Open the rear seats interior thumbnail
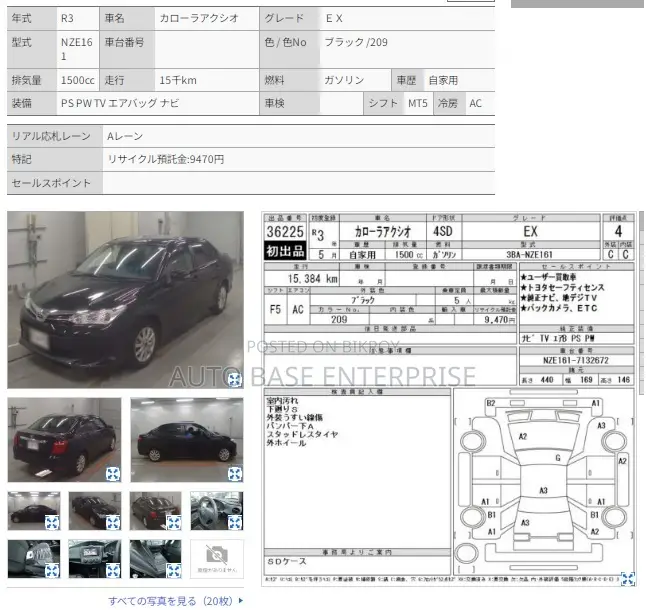The width and height of the screenshot is (647, 610). point(156,559)
